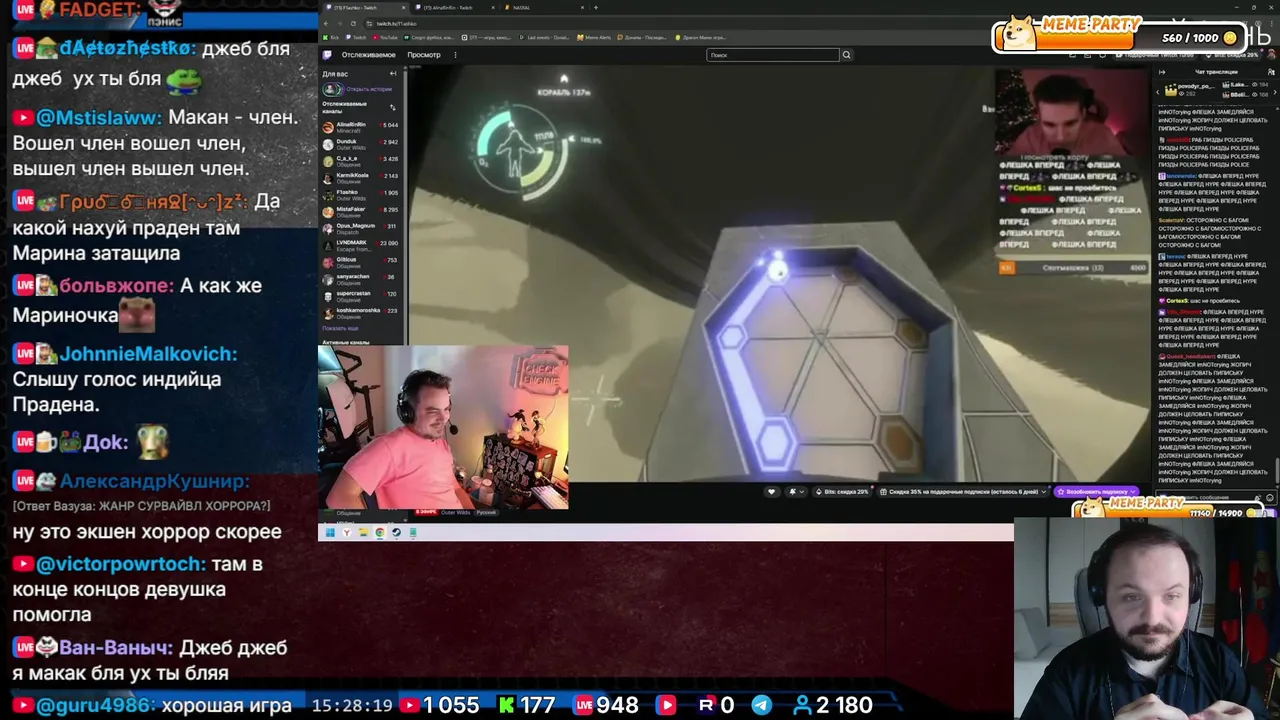Expand the Возобновить подписку dropdown
This screenshot has width=1280, height=720.
(x=1133, y=492)
